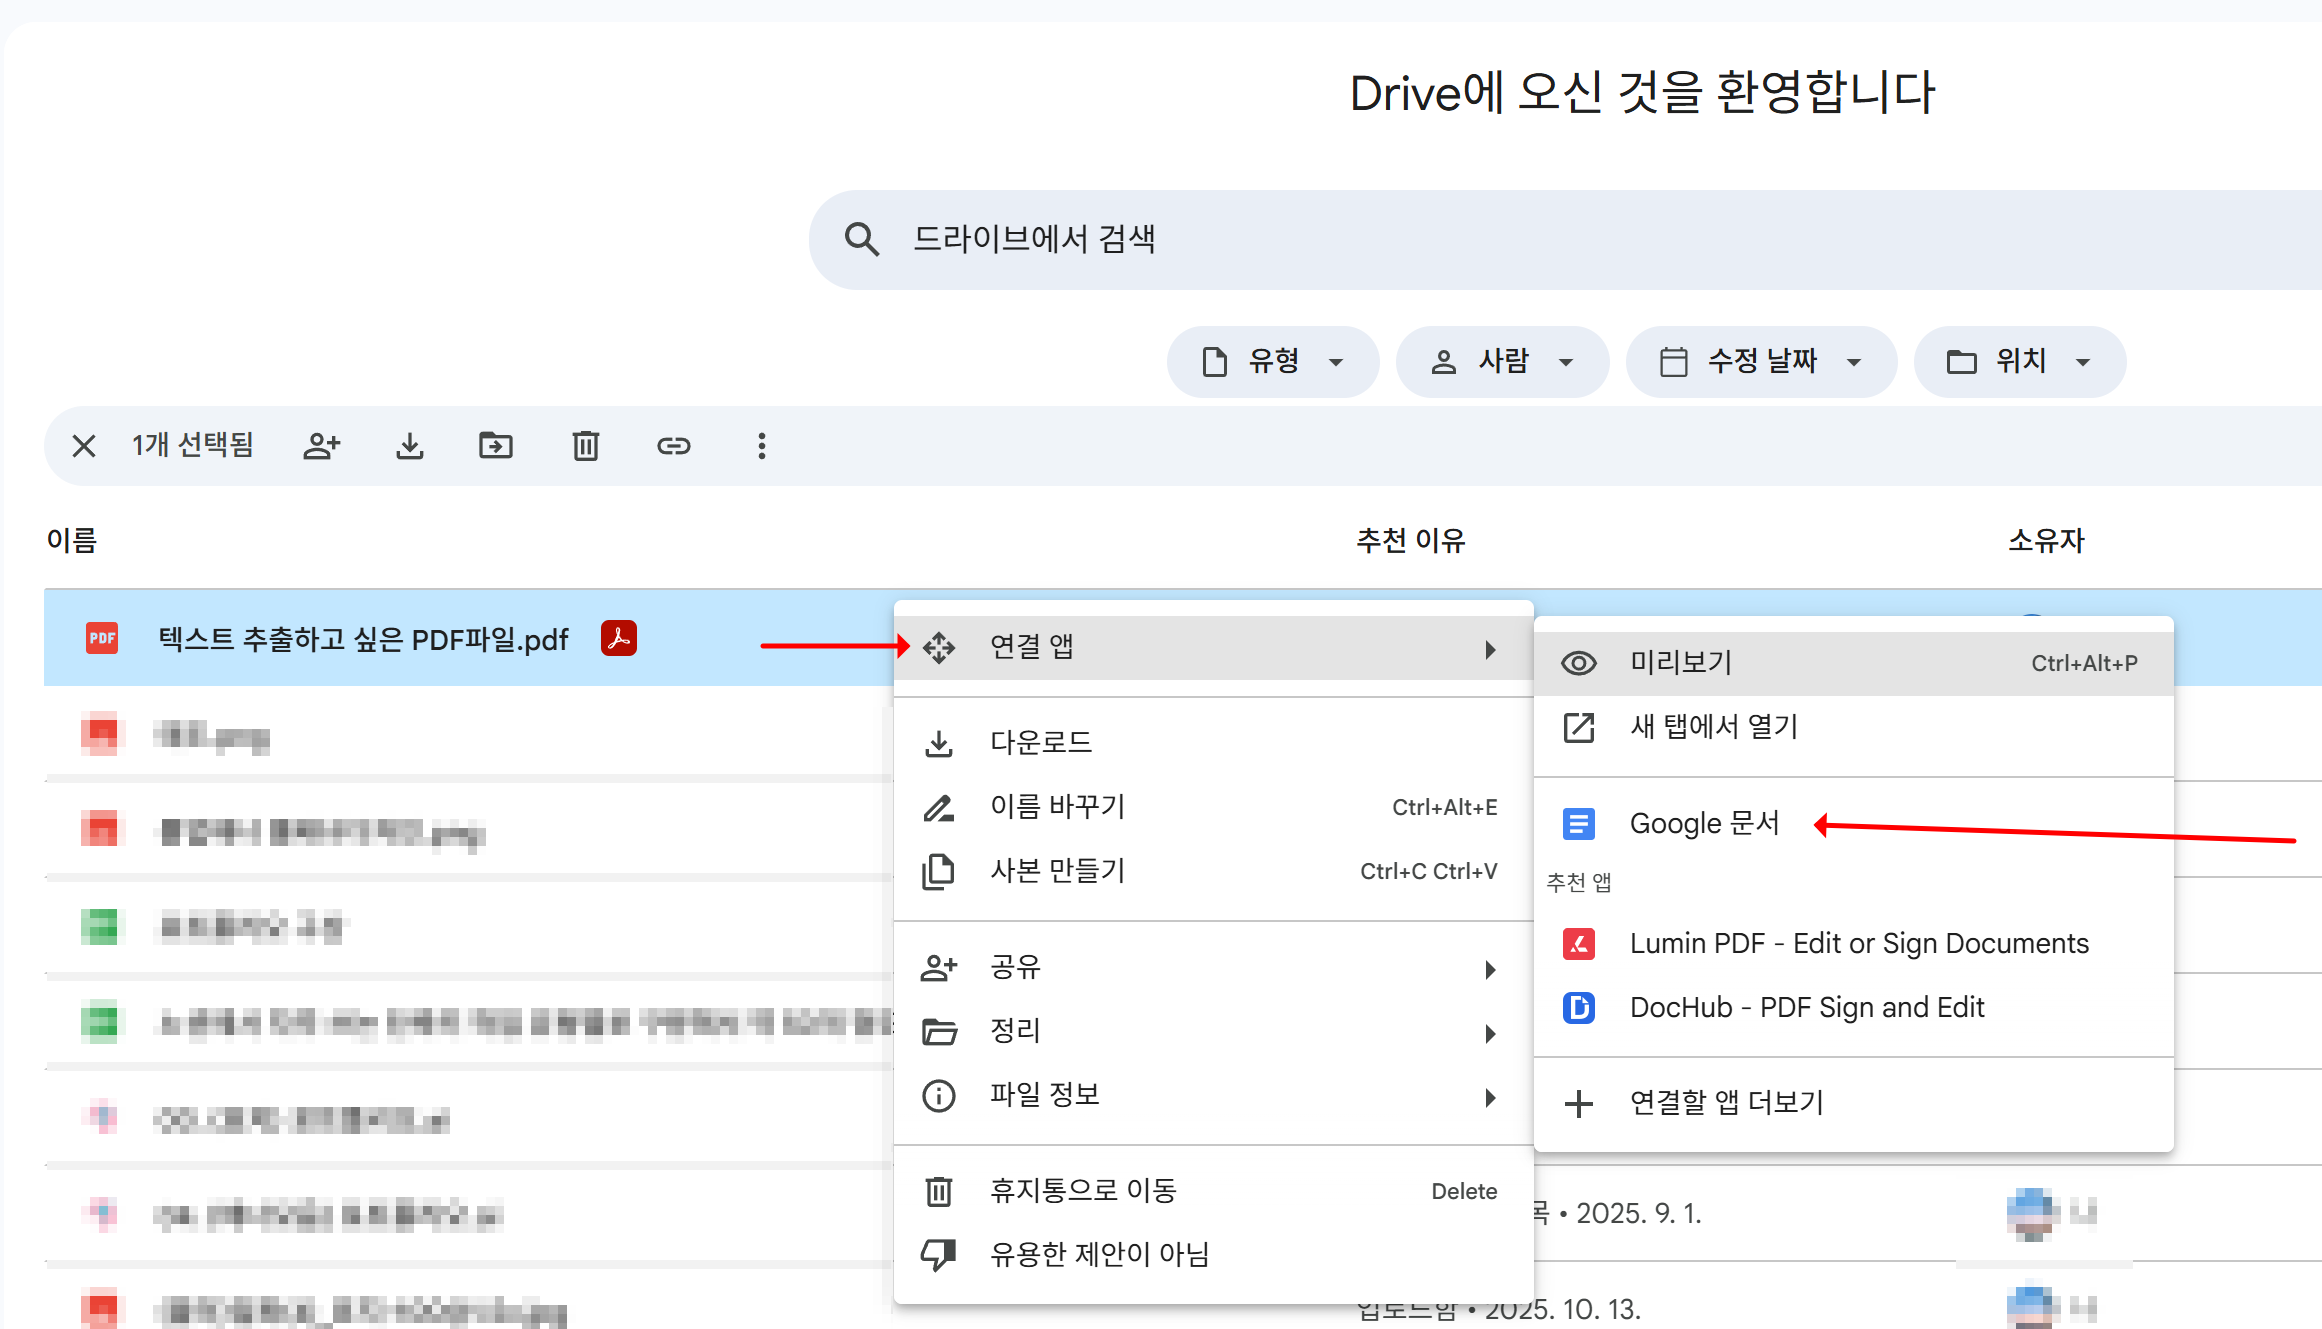Image resolution: width=2322 pixels, height=1329 pixels.
Task: Copy link using the link icon
Action: (x=674, y=446)
